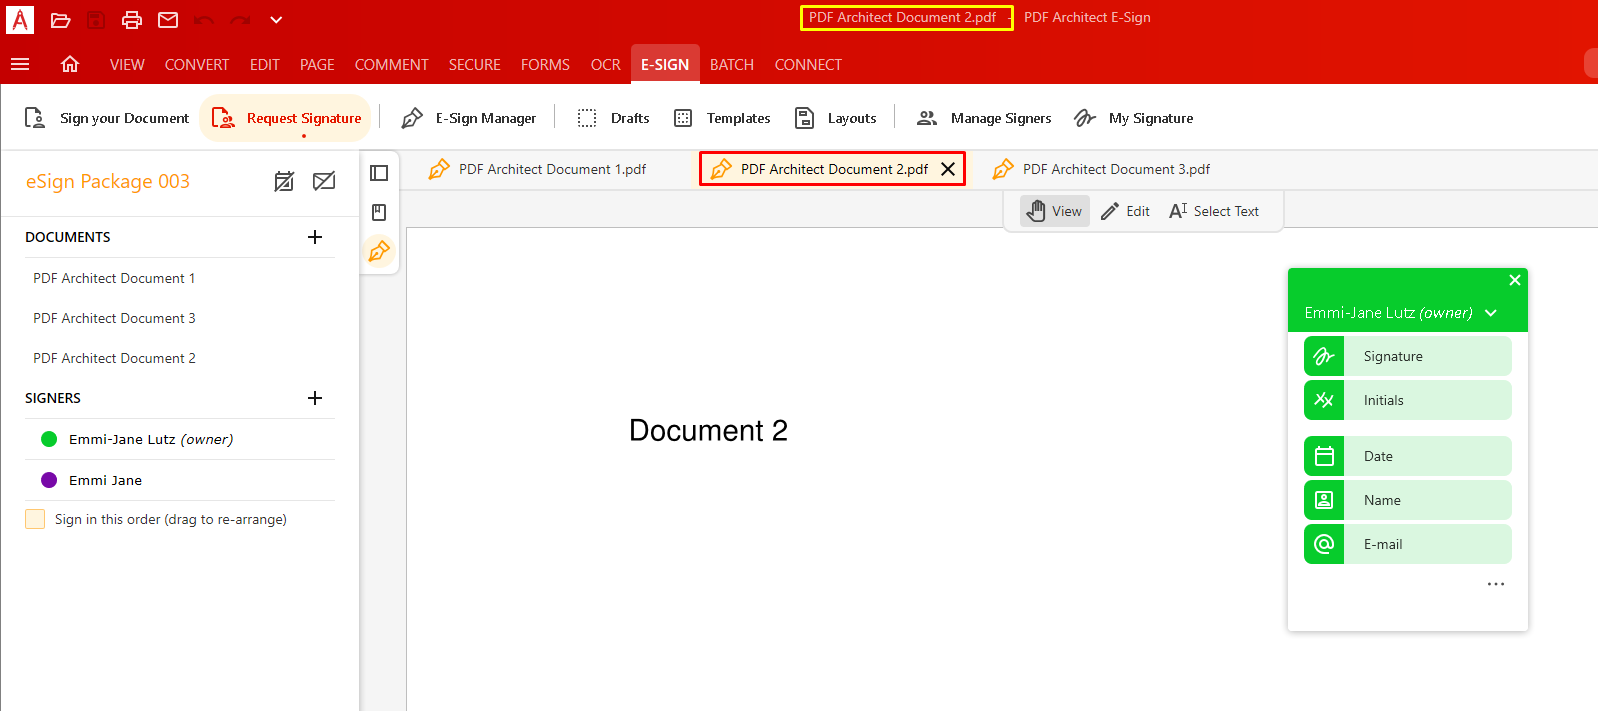This screenshot has width=1598, height=711.
Task: Select the View hand tool
Action: click(1055, 211)
